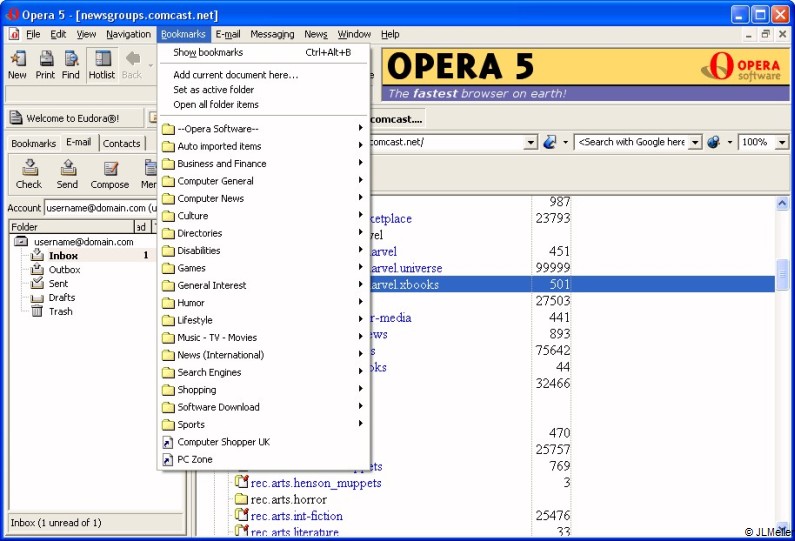Open the Google search field dropdown
This screenshot has width=795, height=541.
[x=696, y=142]
